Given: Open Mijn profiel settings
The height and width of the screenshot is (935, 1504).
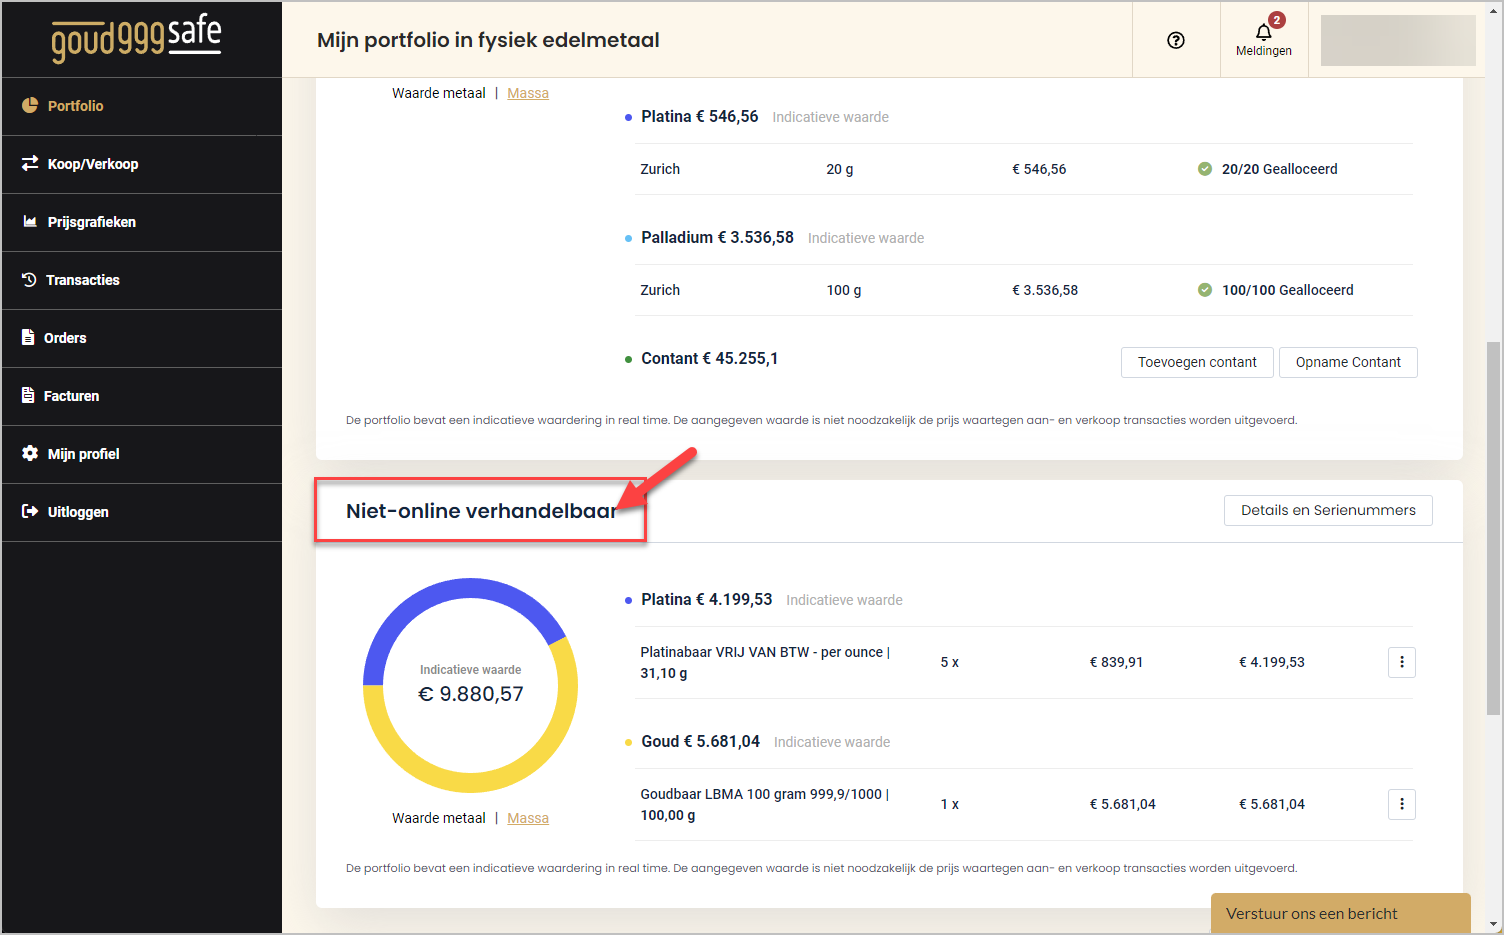Looking at the screenshot, I should pos(142,454).
